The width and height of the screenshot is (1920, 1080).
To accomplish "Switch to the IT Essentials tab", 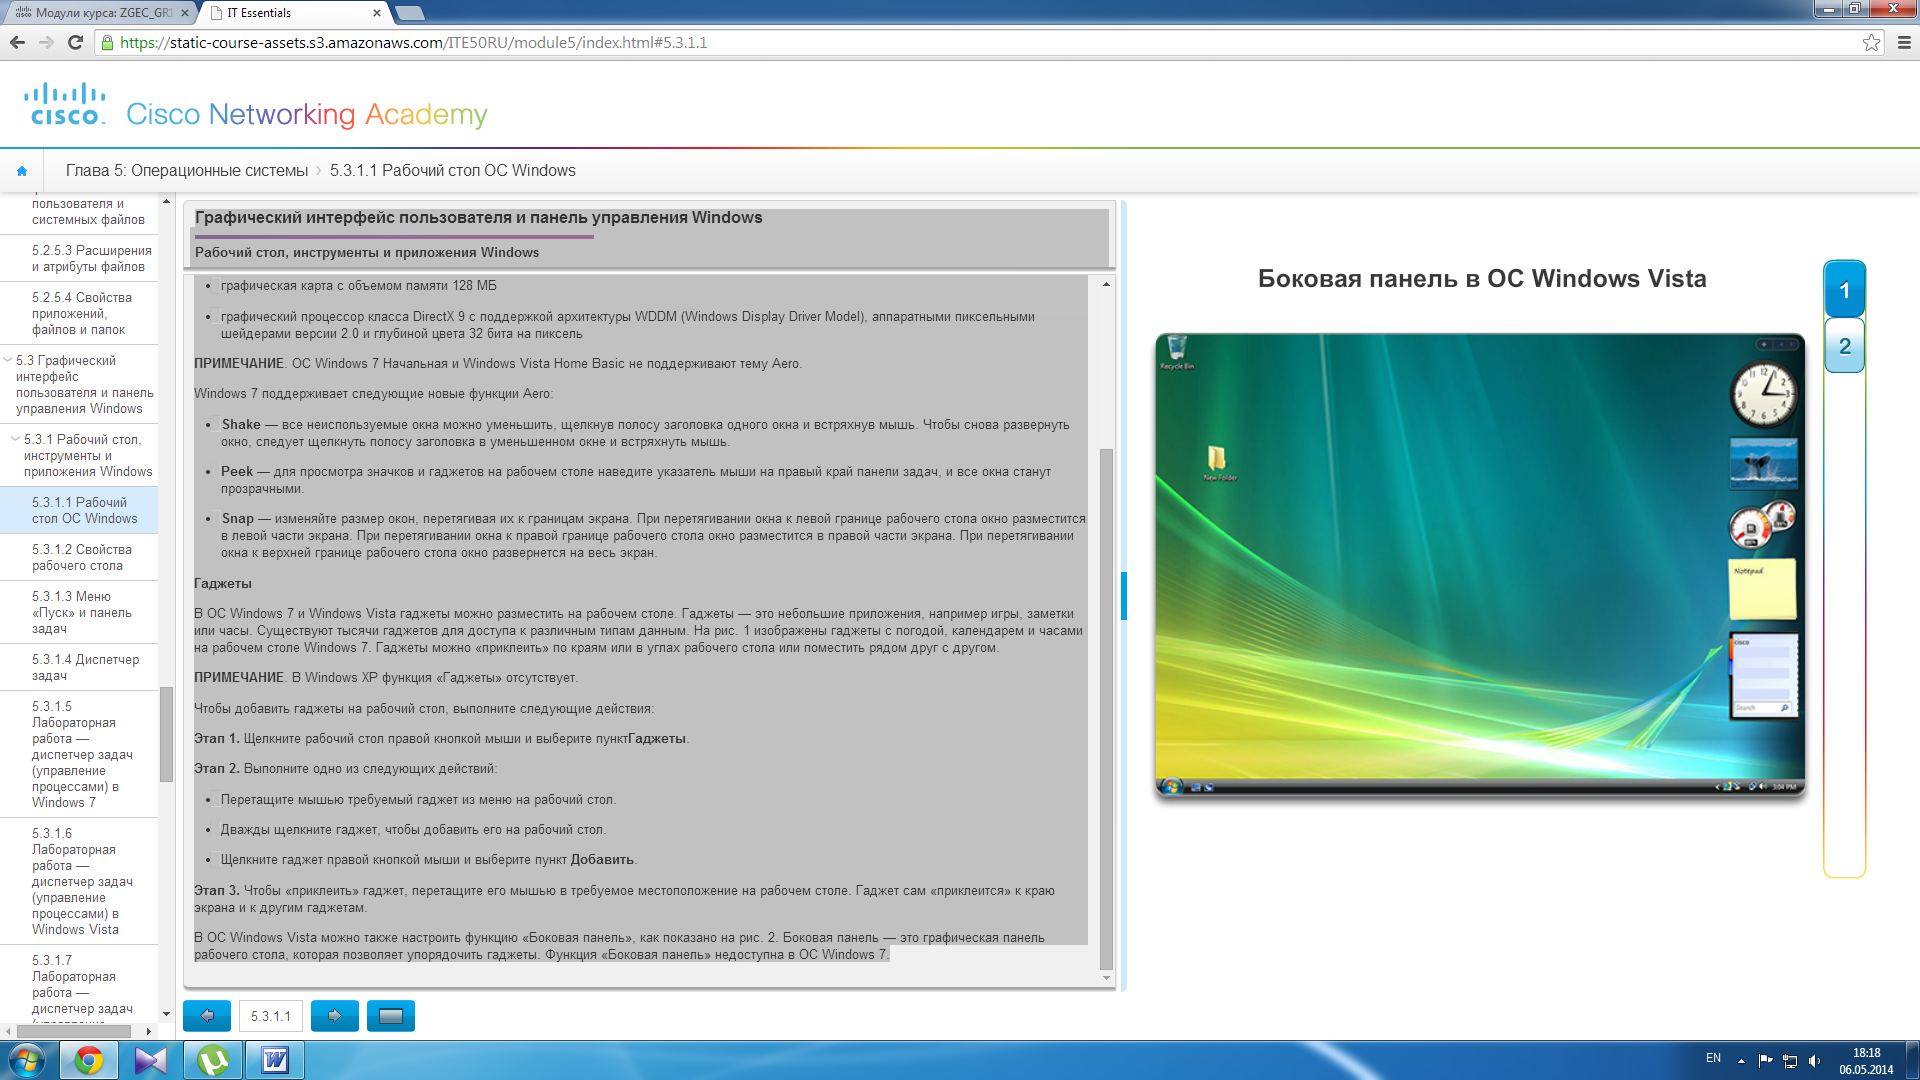I will point(295,13).
